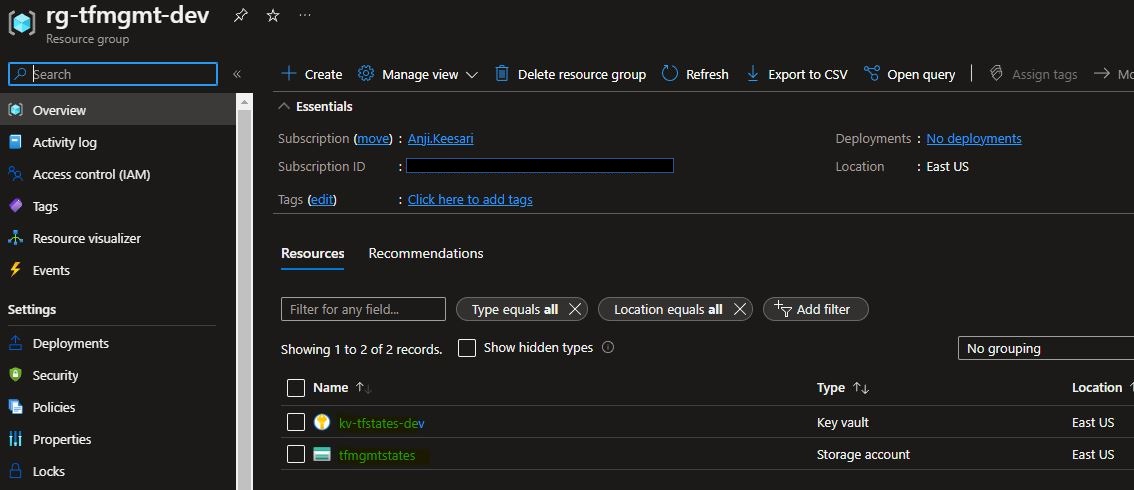Click the storage account icon
This screenshot has width=1134, height=490.
pos(322,455)
